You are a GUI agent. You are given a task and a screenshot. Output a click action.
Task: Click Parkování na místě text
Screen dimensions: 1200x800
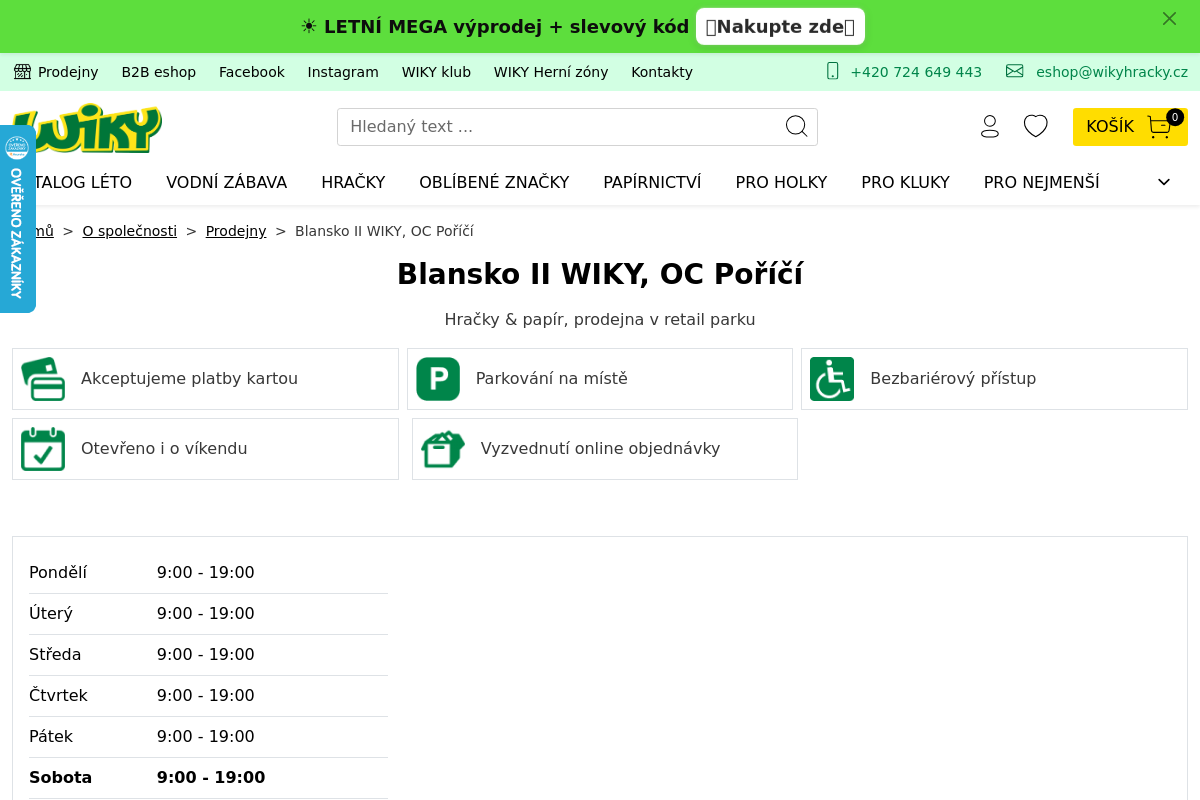(x=552, y=379)
